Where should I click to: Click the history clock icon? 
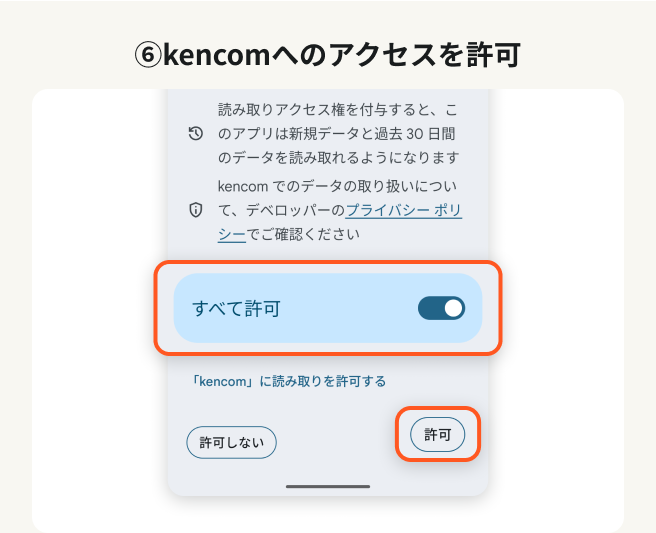pos(196,134)
